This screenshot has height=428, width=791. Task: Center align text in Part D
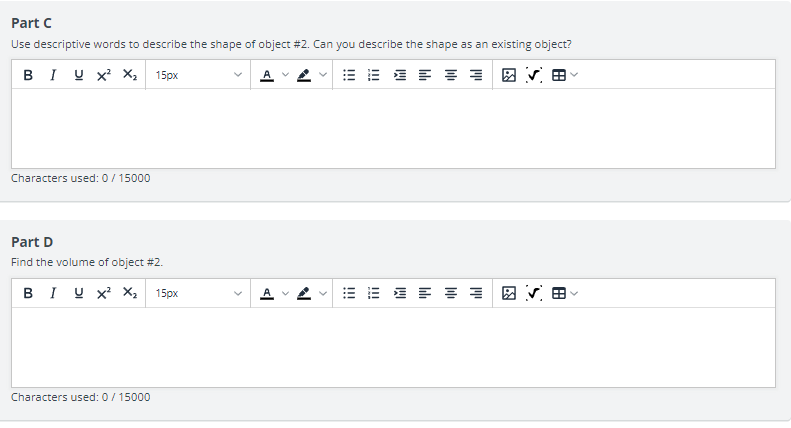click(450, 293)
